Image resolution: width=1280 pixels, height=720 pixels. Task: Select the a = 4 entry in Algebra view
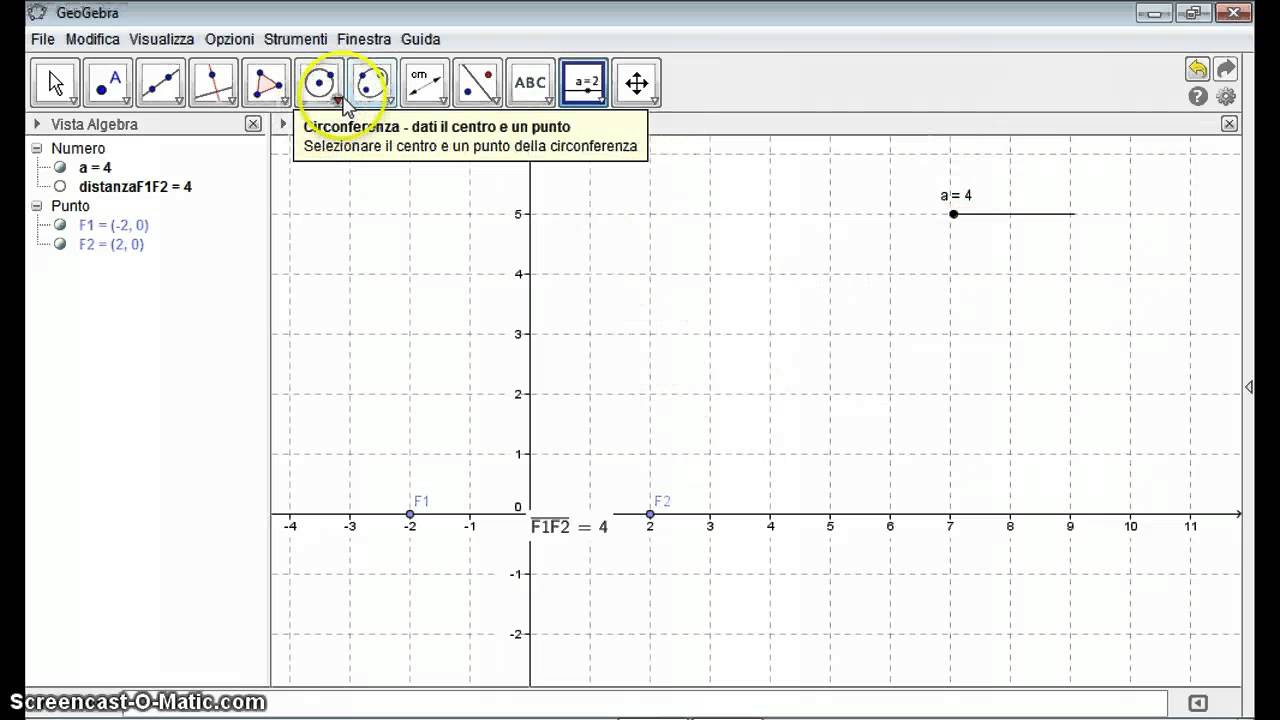click(95, 168)
